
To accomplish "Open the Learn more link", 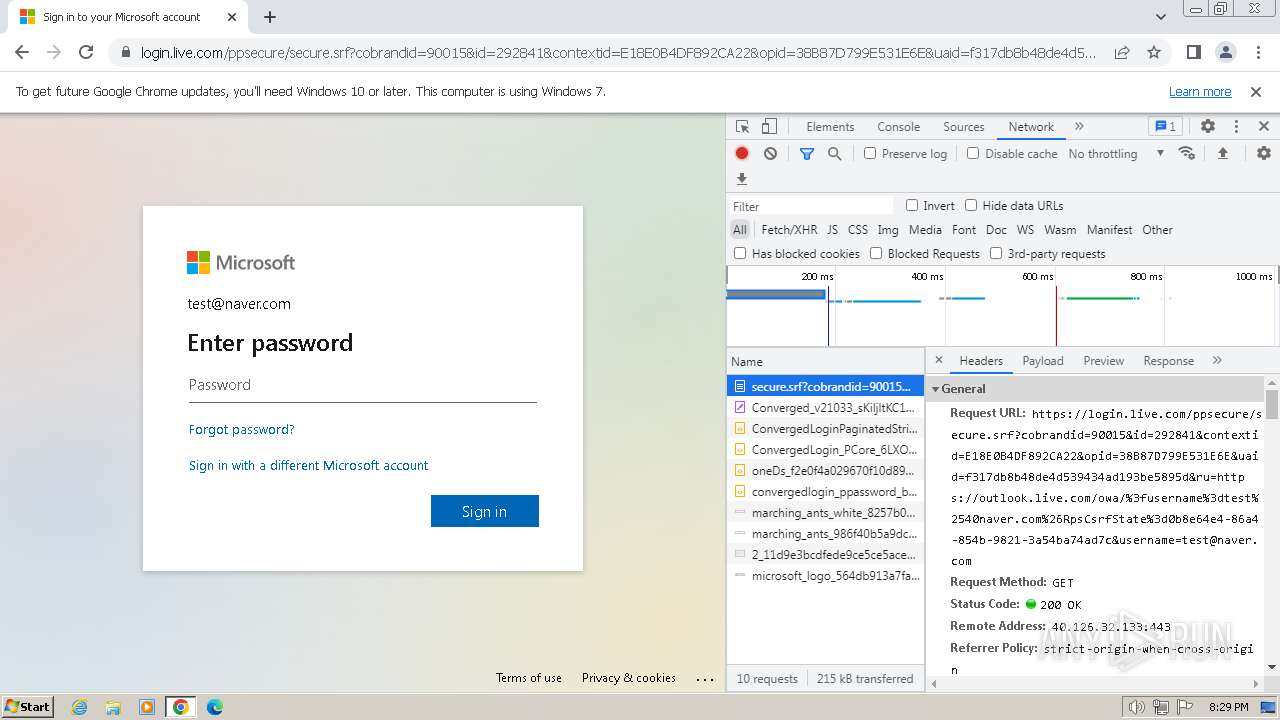I will (1200, 91).
